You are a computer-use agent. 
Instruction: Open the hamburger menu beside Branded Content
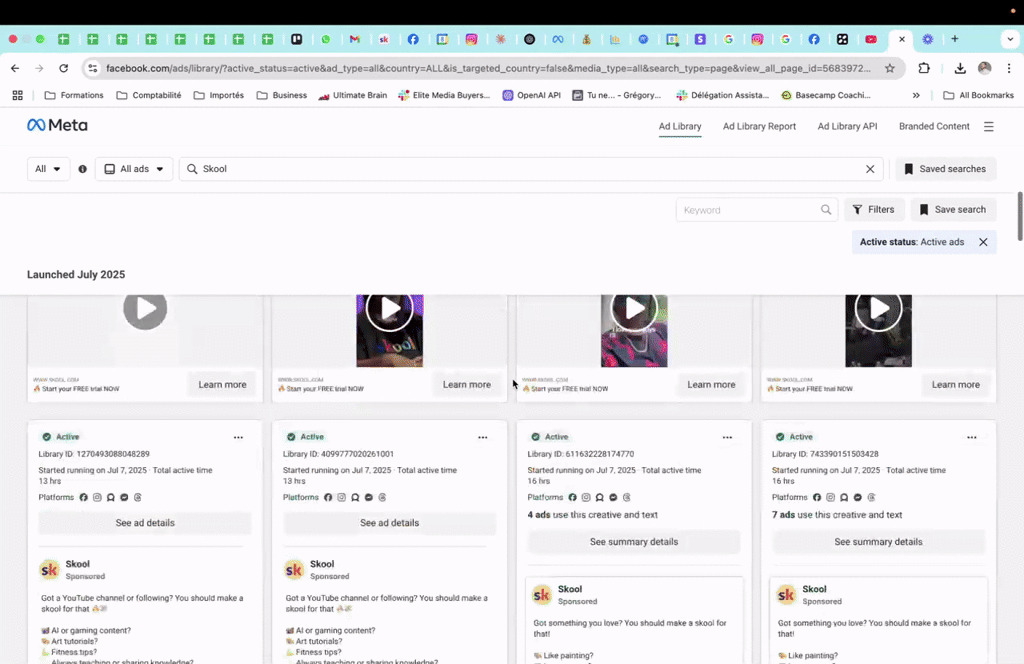988,127
